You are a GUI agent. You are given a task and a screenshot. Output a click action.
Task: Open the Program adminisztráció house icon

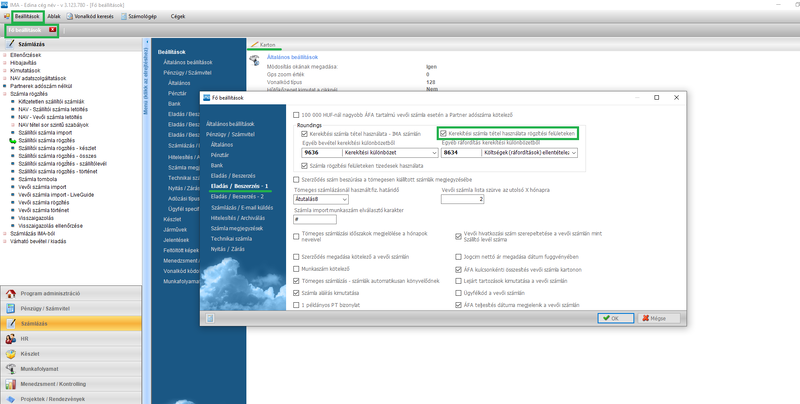click(x=11, y=295)
